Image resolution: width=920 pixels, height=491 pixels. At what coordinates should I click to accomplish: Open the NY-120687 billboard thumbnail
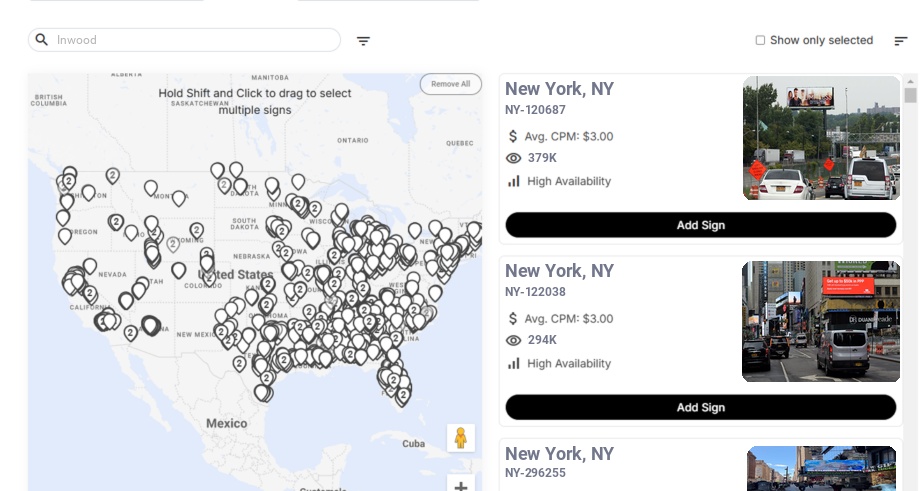[x=821, y=138]
